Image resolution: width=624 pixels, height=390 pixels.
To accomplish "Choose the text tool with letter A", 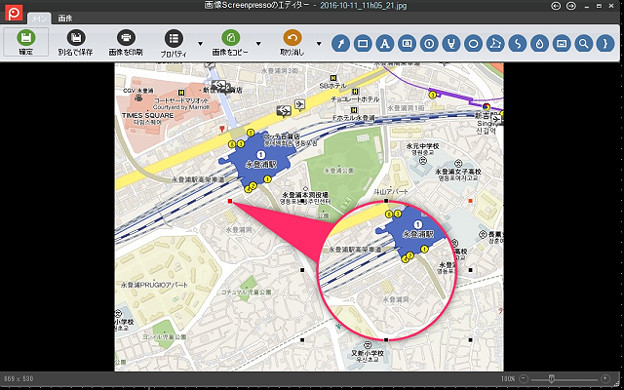I will click(384, 44).
